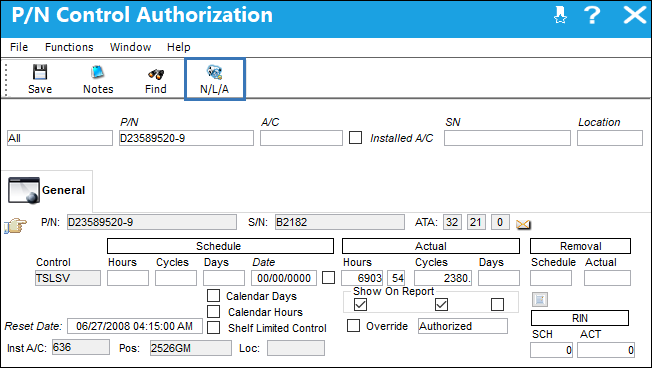Click the Control field showing TSLSV
This screenshot has height=368, width=652.
pos(68,278)
